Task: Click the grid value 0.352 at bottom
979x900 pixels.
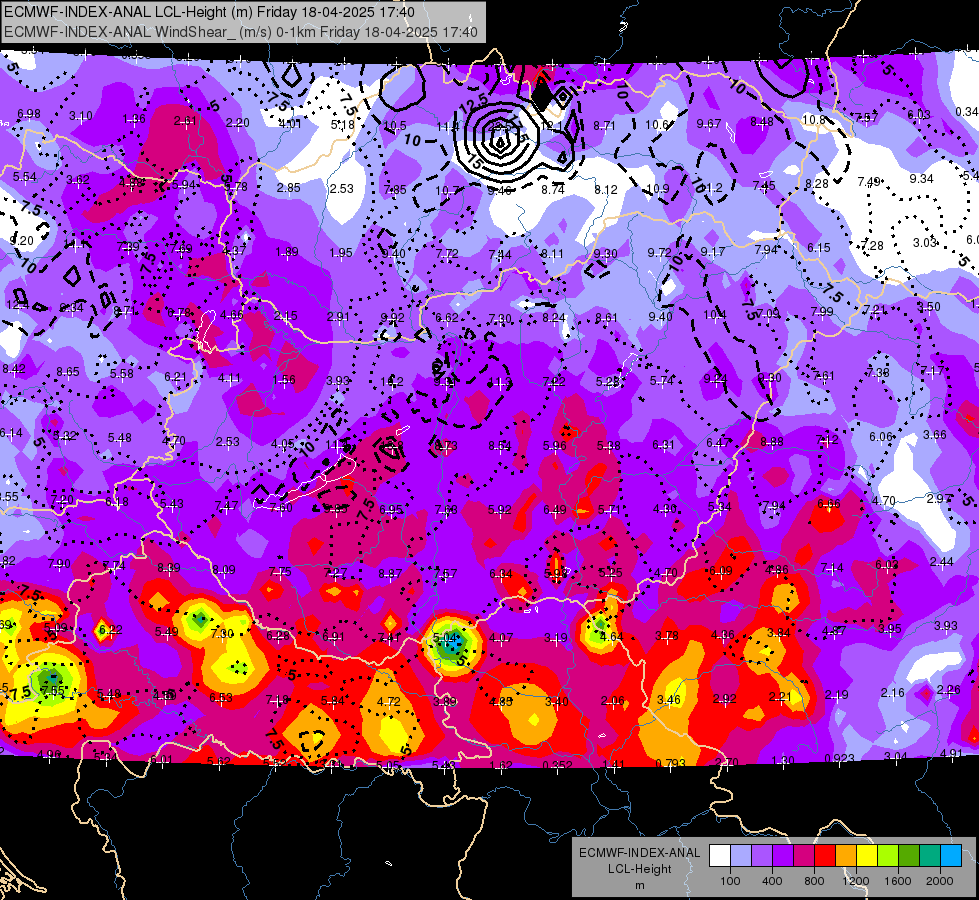Action: coord(556,765)
